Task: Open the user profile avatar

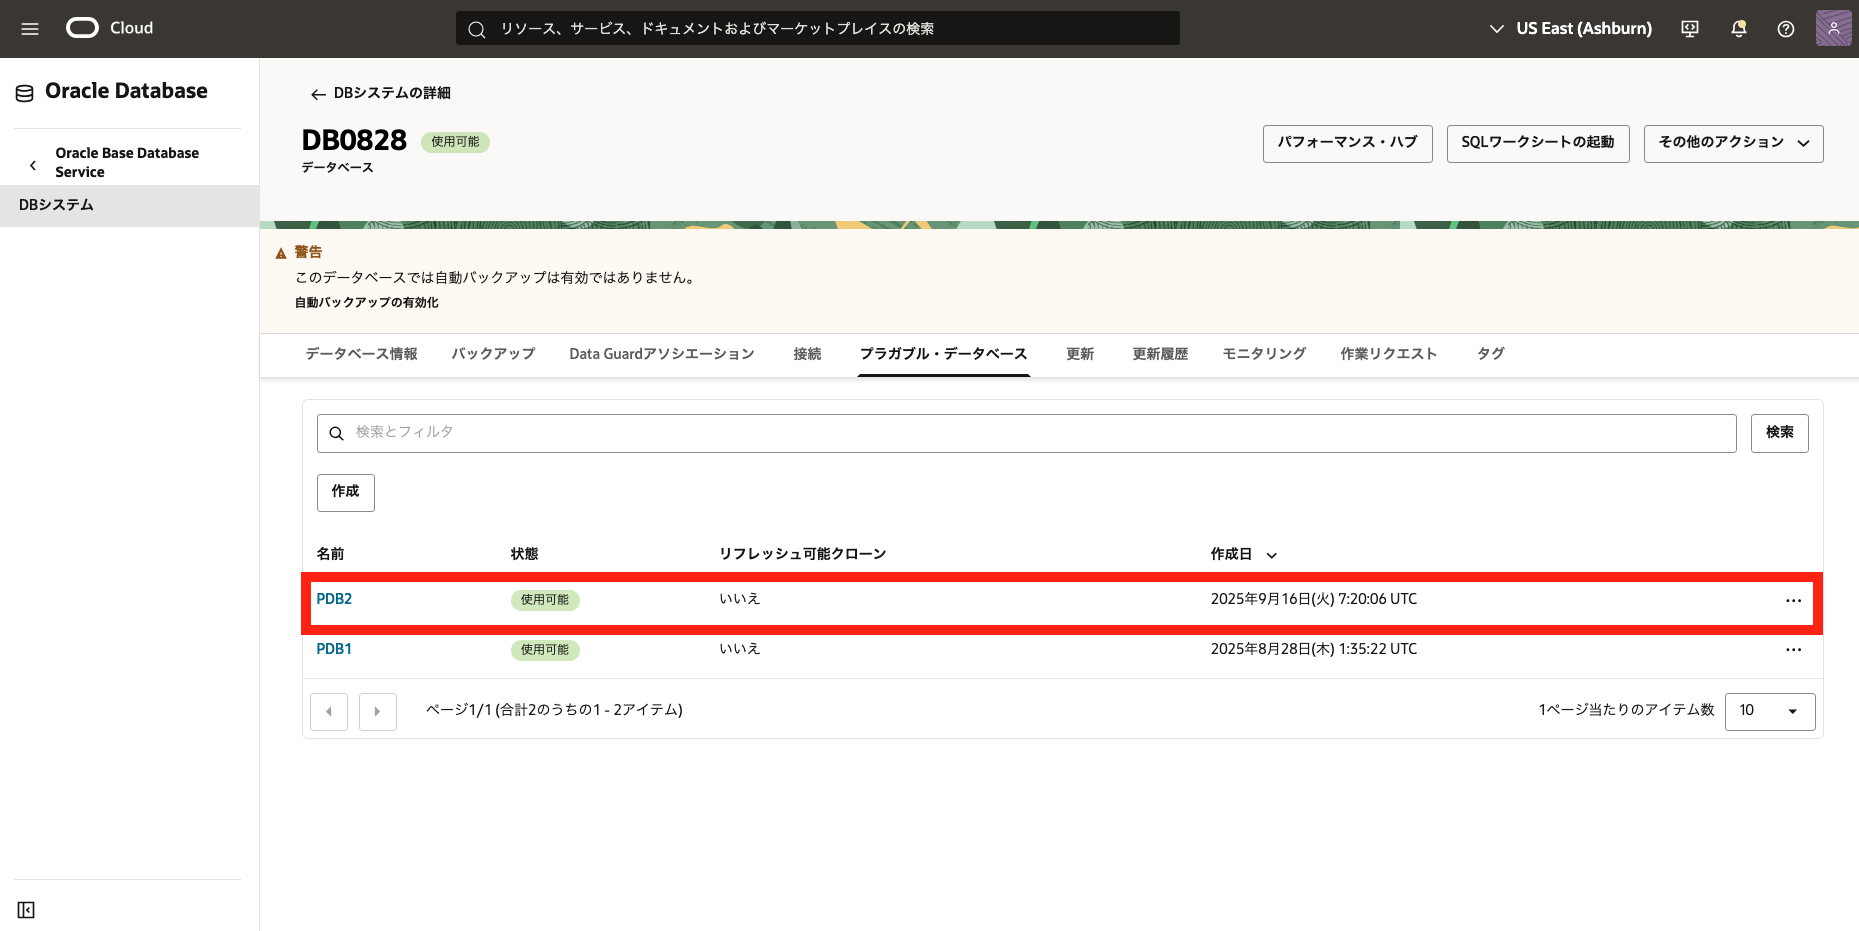Action: [1833, 29]
